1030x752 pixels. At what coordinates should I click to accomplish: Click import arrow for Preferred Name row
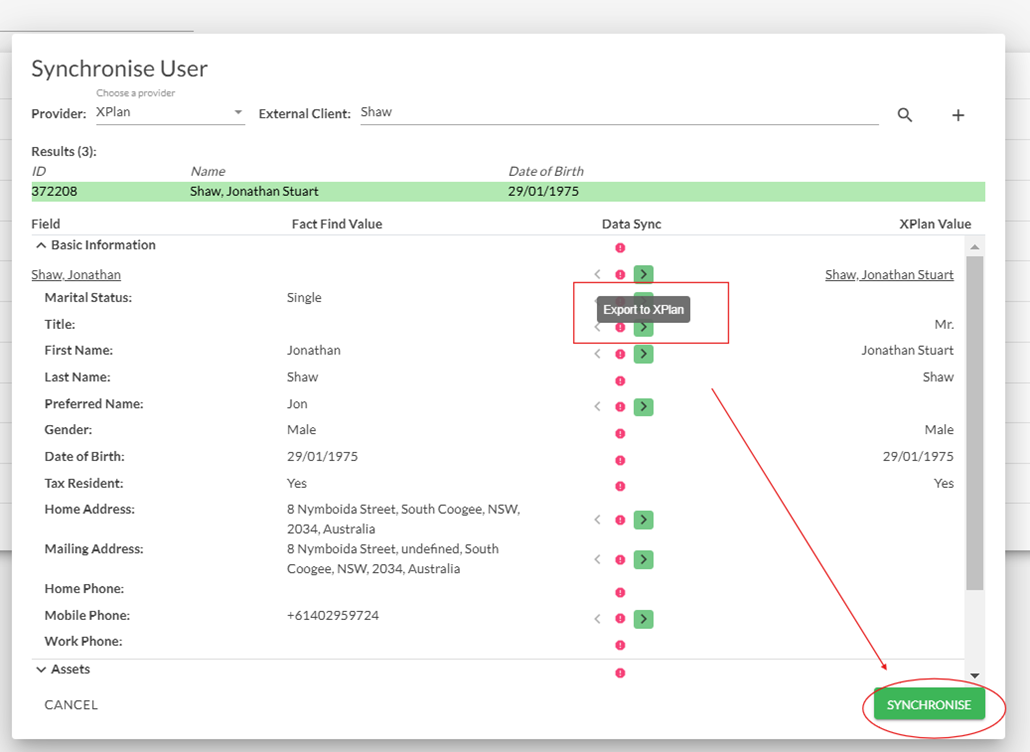[x=597, y=407]
